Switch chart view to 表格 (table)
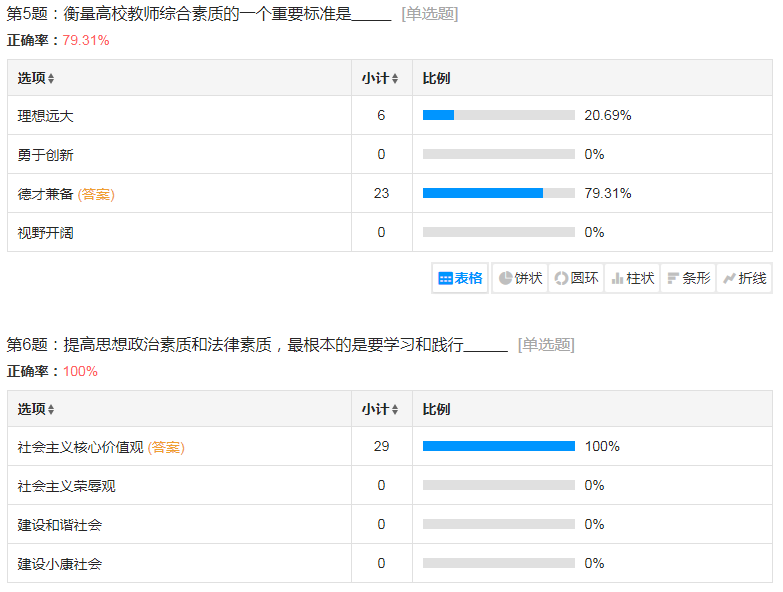The height and width of the screenshot is (592, 783). click(x=460, y=278)
